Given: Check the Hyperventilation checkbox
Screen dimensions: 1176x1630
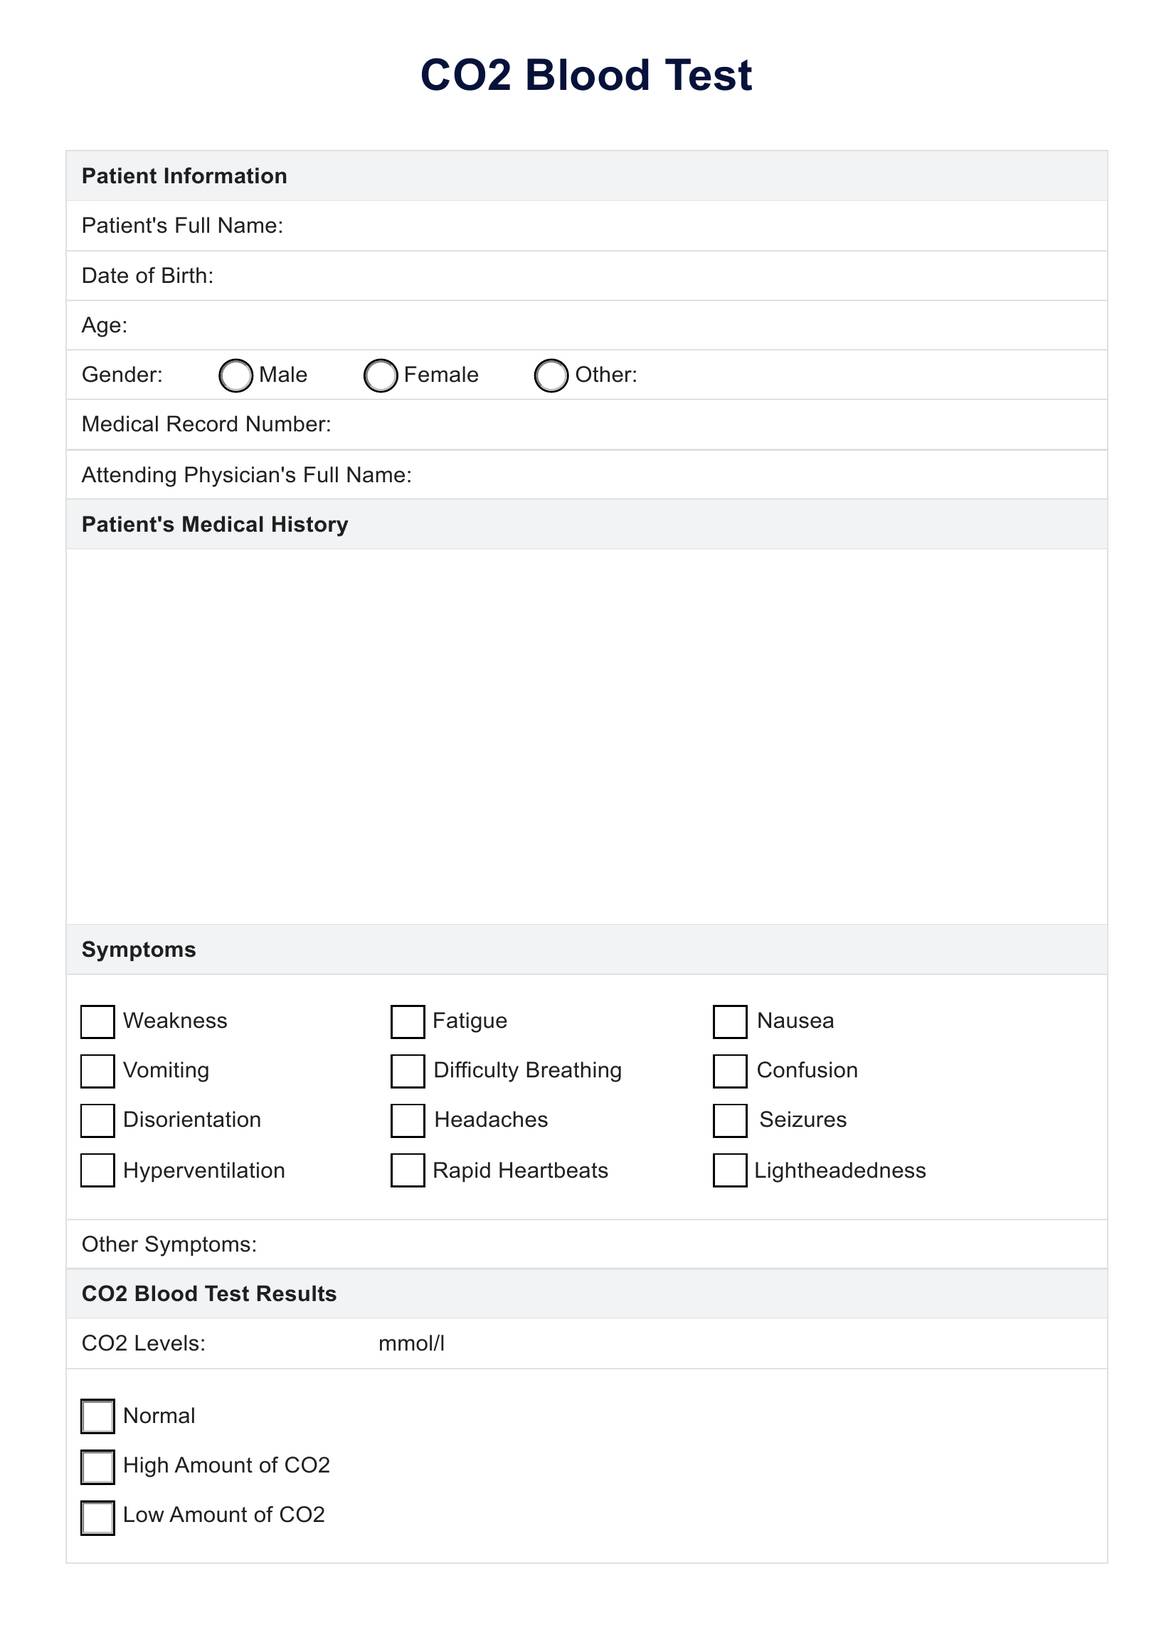Looking at the screenshot, I should point(97,1170).
